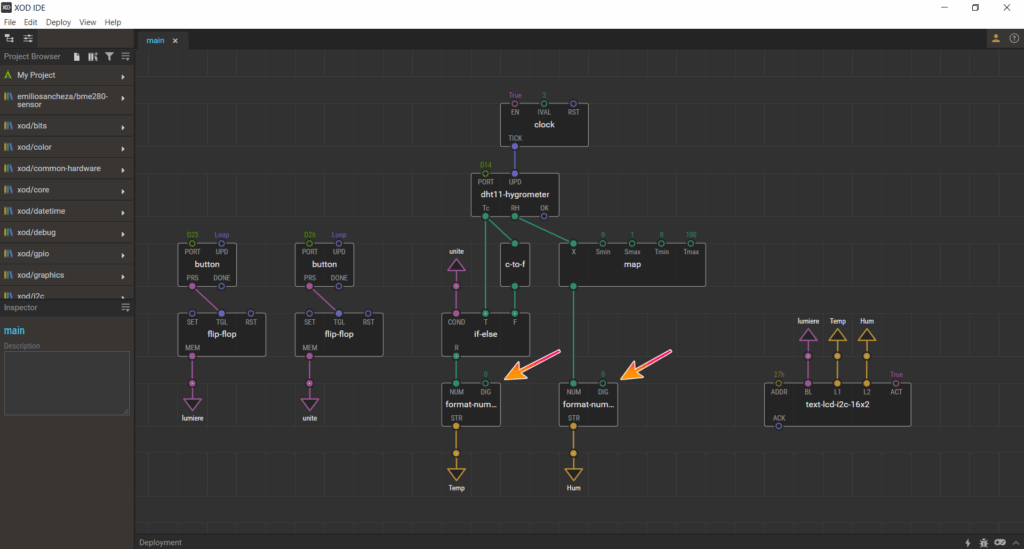Select the flip-flop node feeding unite
This screenshot has height=549, width=1024.
pos(339,334)
